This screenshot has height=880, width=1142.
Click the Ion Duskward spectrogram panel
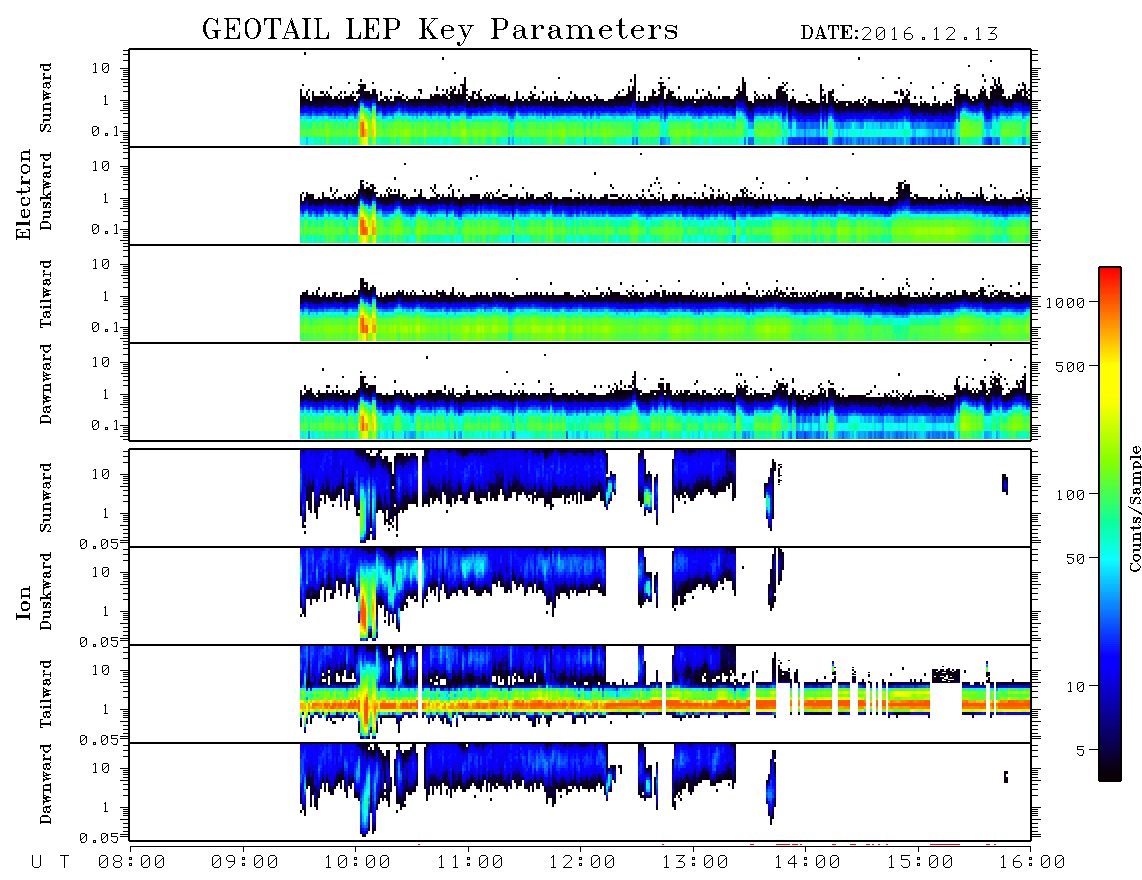pyautogui.click(x=580, y=596)
